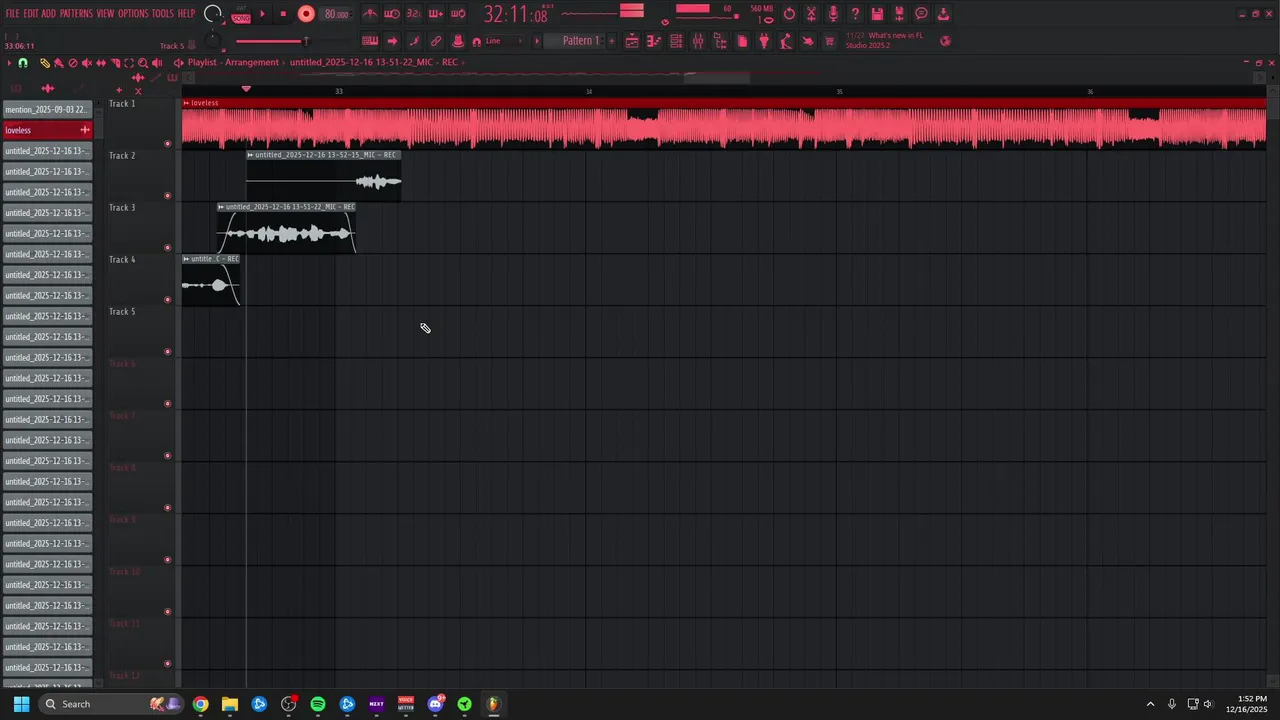Screen dimensions: 1280x720
Task: Toggle the 3-2-1 countdown before recording
Action: coord(414,14)
